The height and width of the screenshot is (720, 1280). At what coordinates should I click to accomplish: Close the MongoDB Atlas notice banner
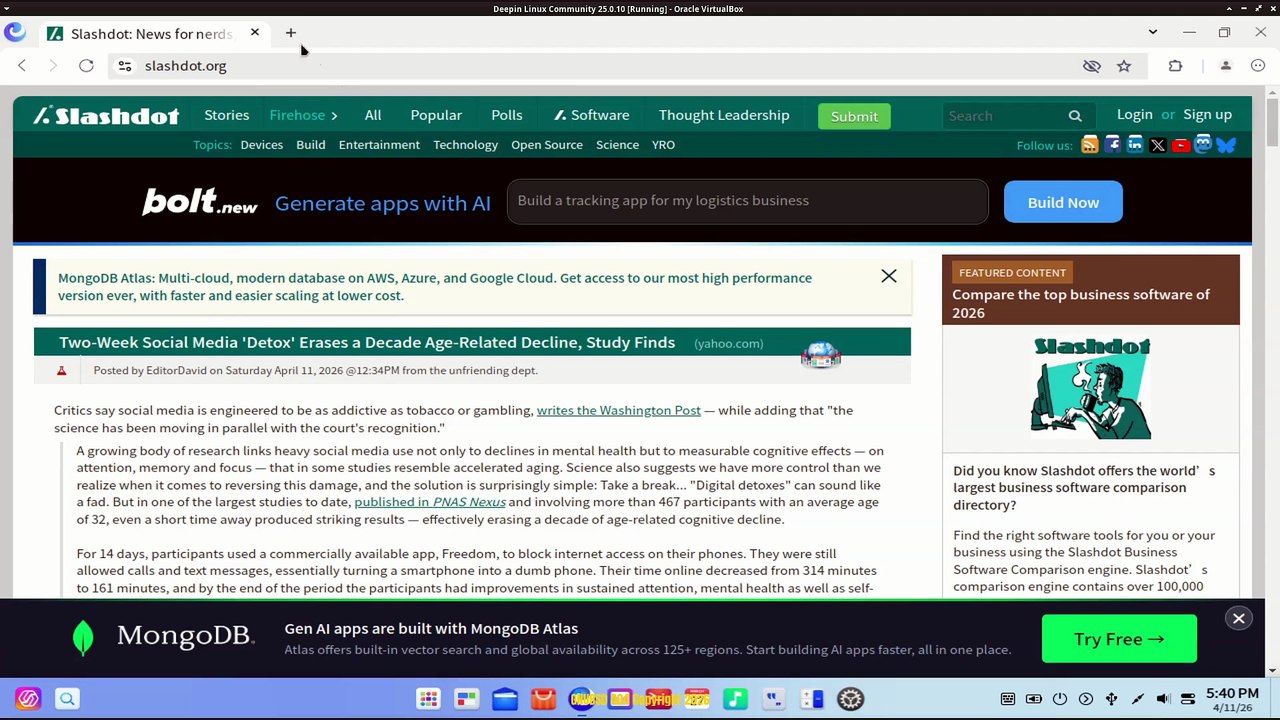(889, 276)
